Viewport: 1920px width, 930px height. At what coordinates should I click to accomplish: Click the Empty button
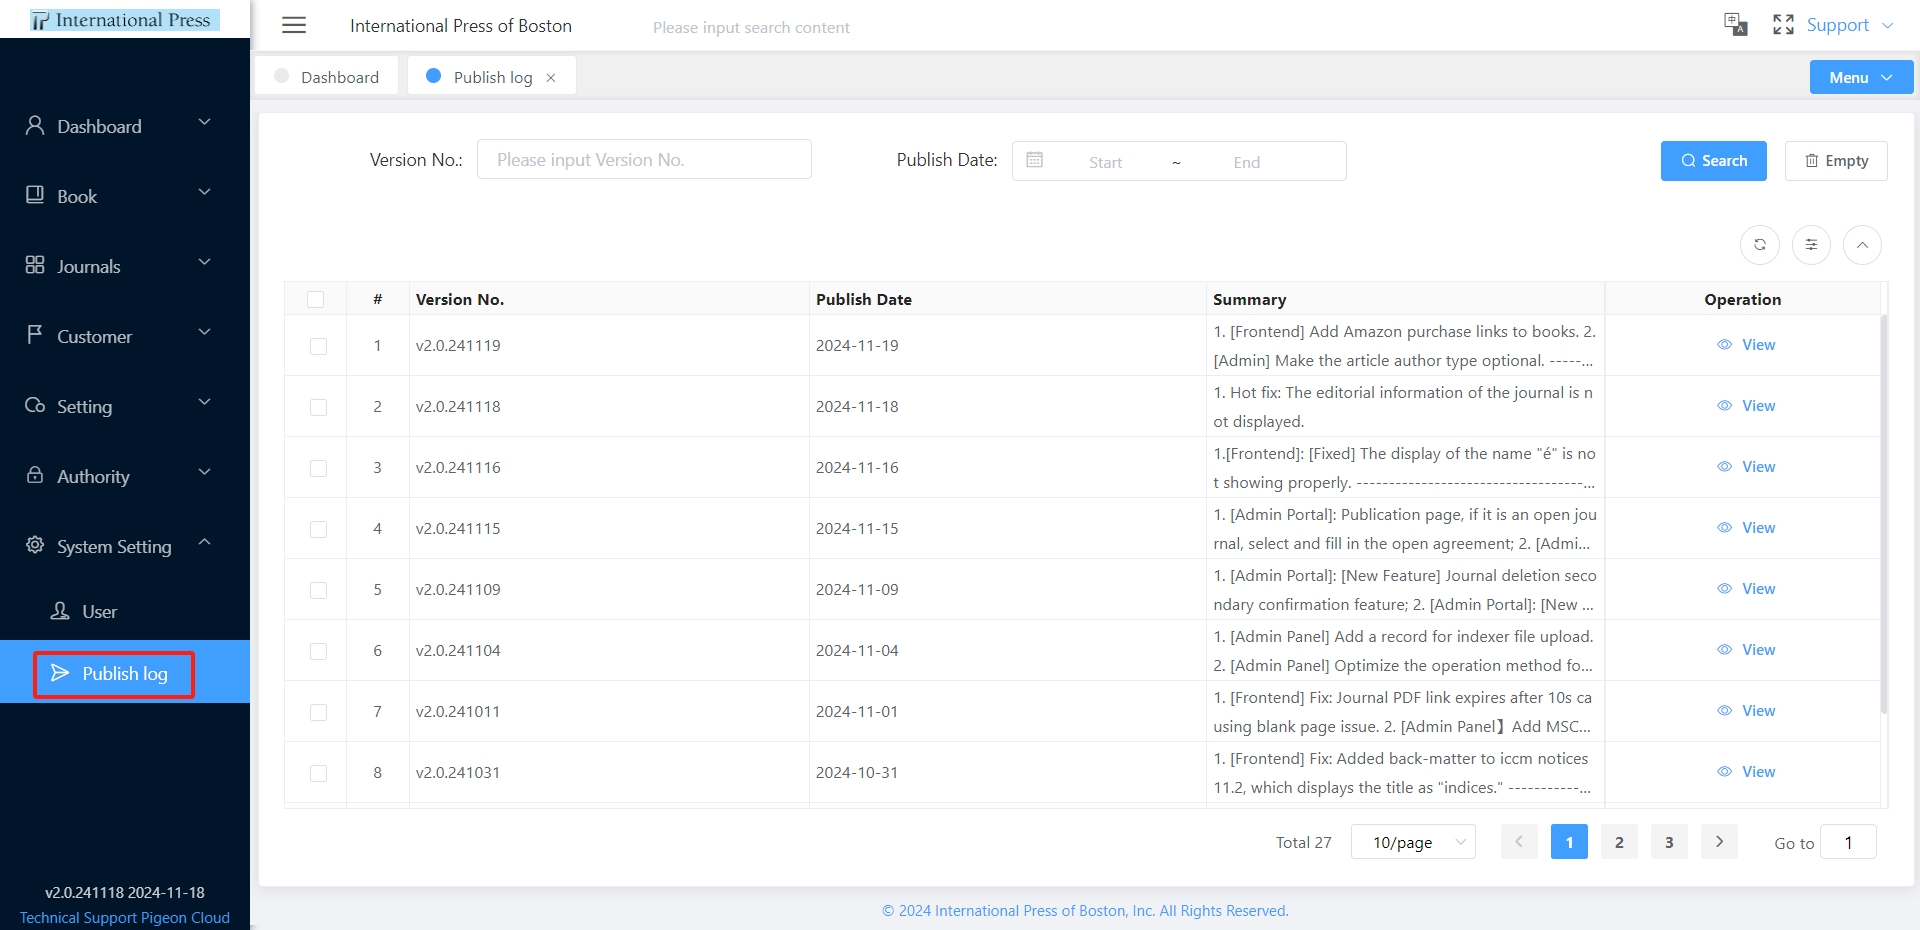tap(1836, 161)
